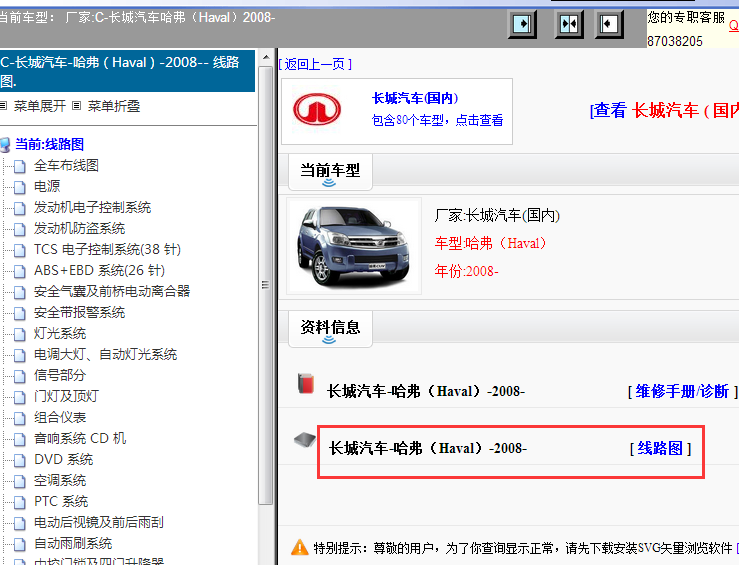
Task: Open the 线路图 link
Action: 660,448
